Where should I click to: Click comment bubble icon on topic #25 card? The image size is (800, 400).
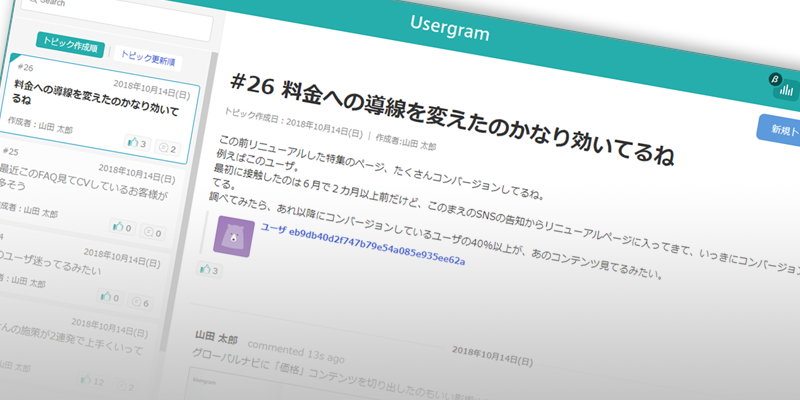tap(152, 232)
